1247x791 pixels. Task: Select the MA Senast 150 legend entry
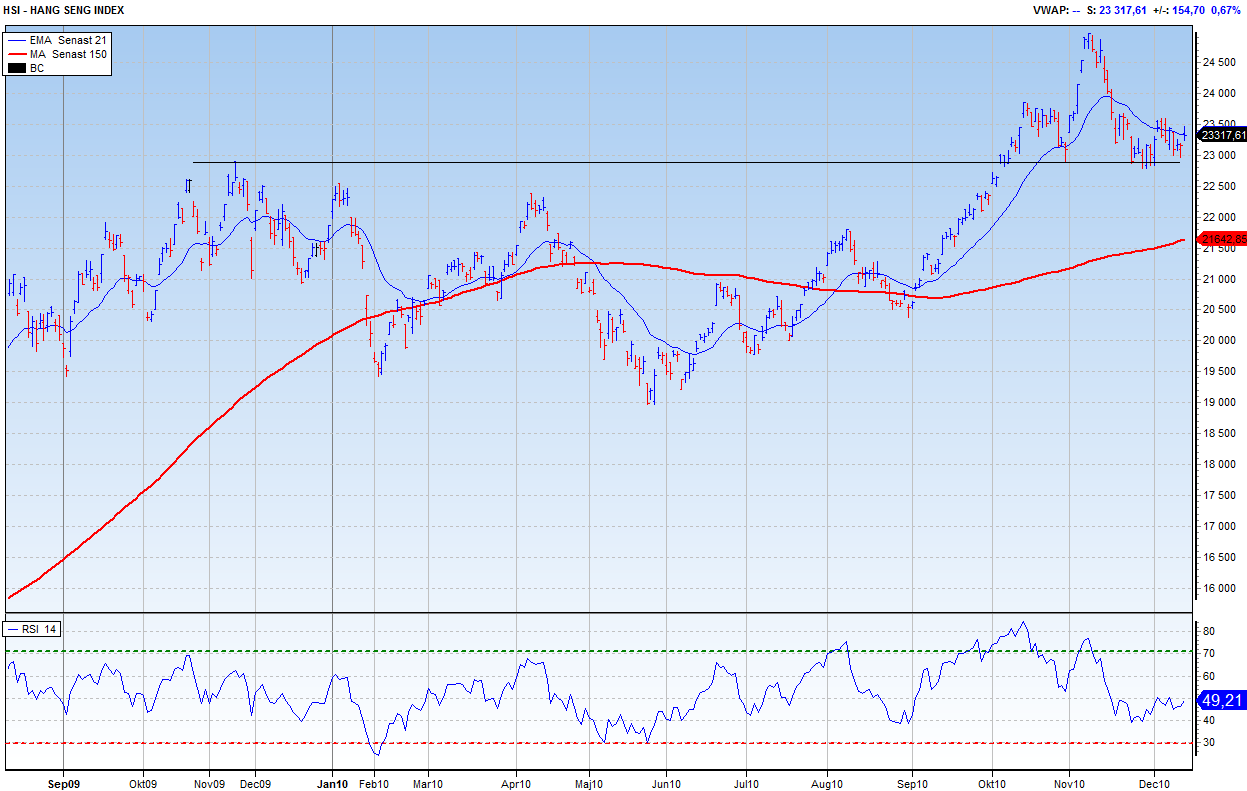tap(68, 54)
